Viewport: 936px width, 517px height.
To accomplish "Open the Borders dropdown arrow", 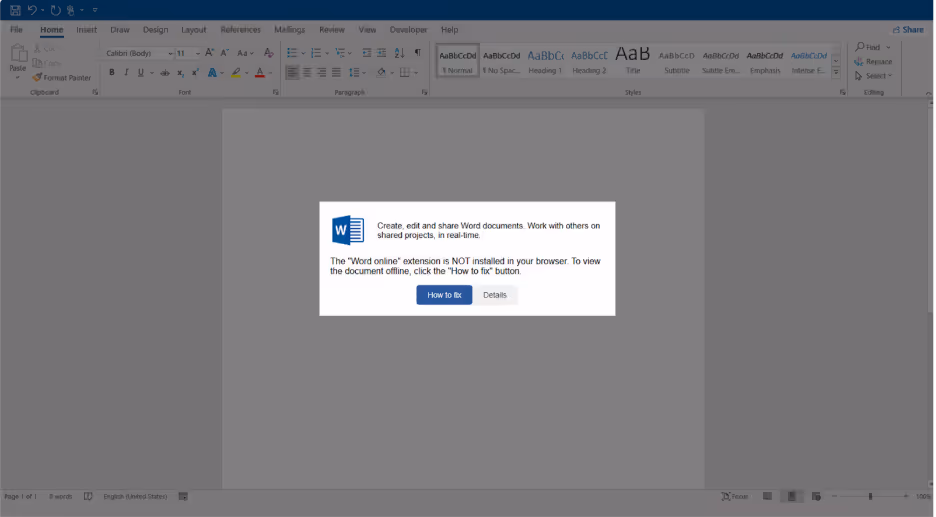I will (416, 73).
